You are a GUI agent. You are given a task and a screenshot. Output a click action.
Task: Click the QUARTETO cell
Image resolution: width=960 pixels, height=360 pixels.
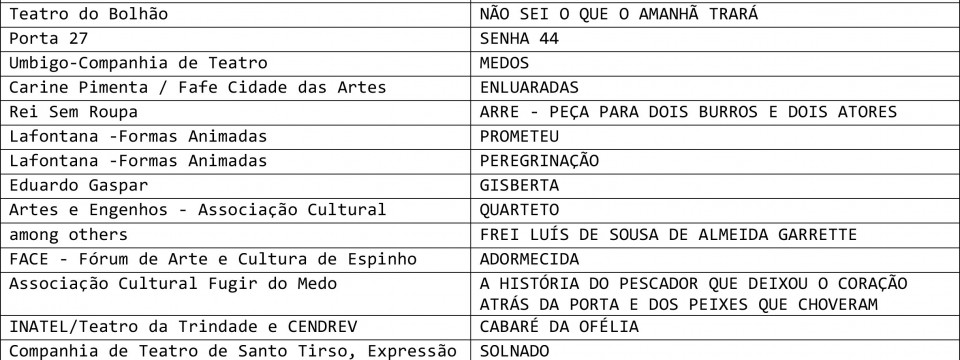715,210
